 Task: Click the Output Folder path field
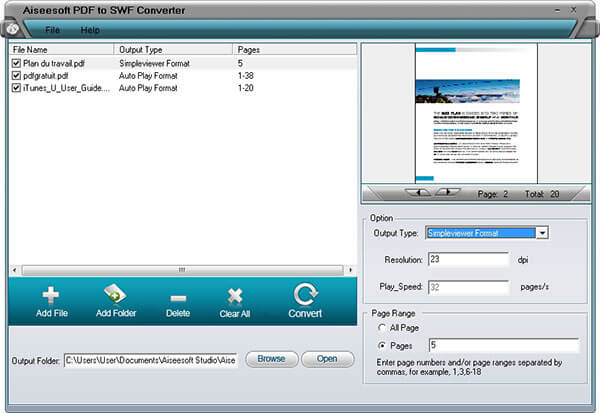point(150,360)
